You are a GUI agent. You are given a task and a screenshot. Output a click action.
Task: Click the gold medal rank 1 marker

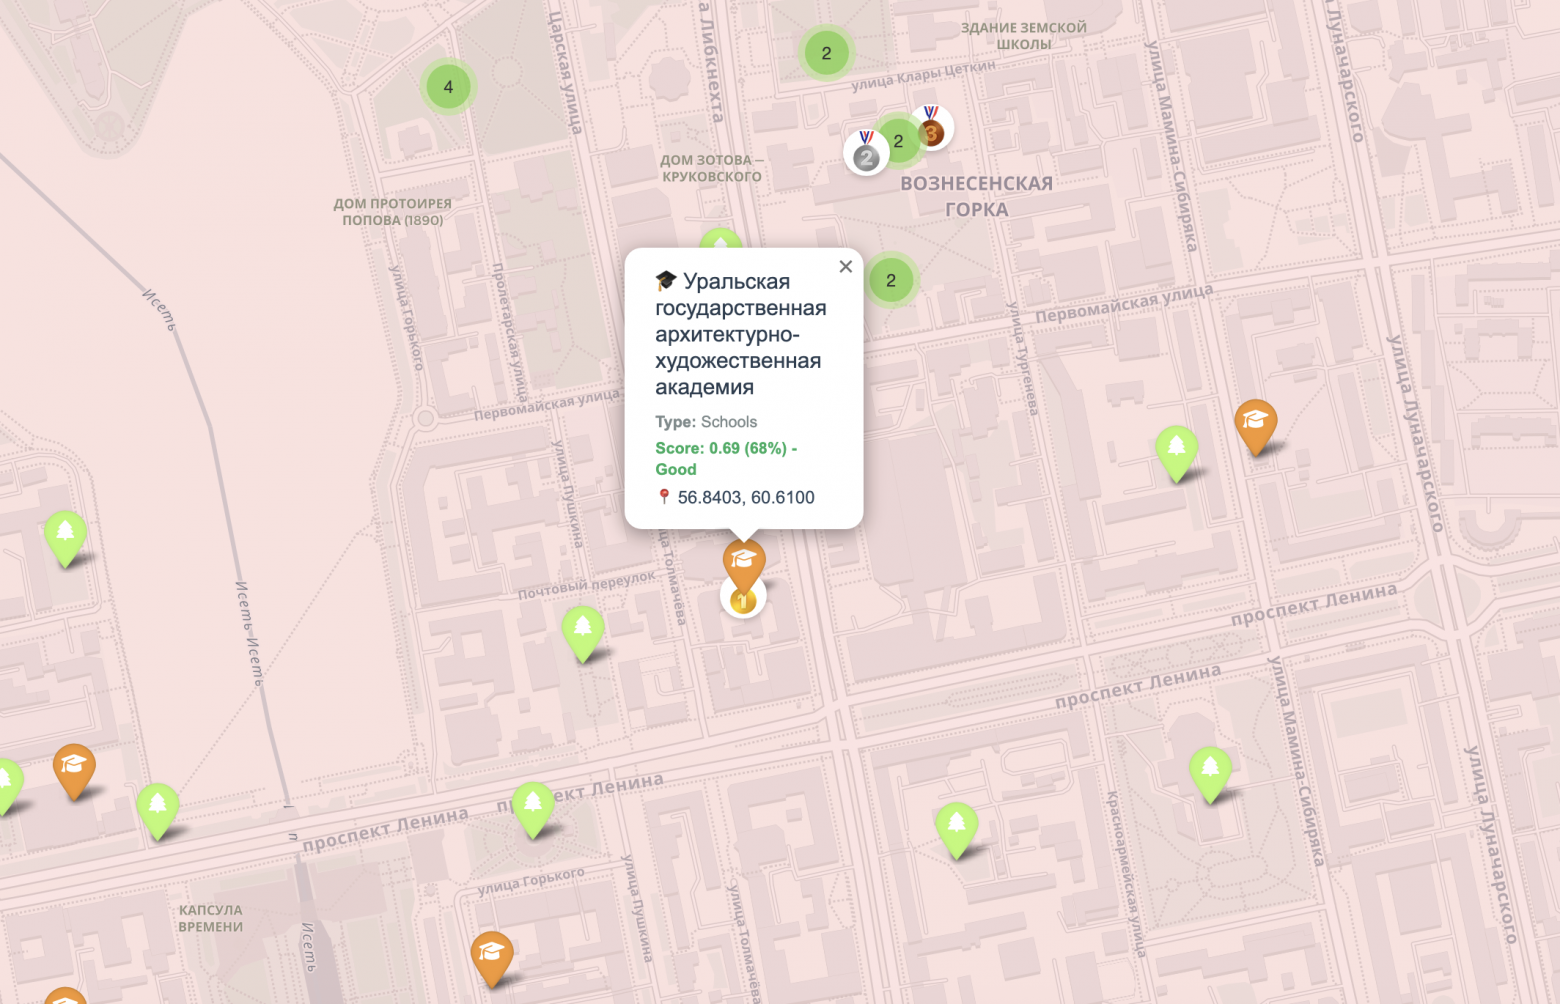[742, 597]
